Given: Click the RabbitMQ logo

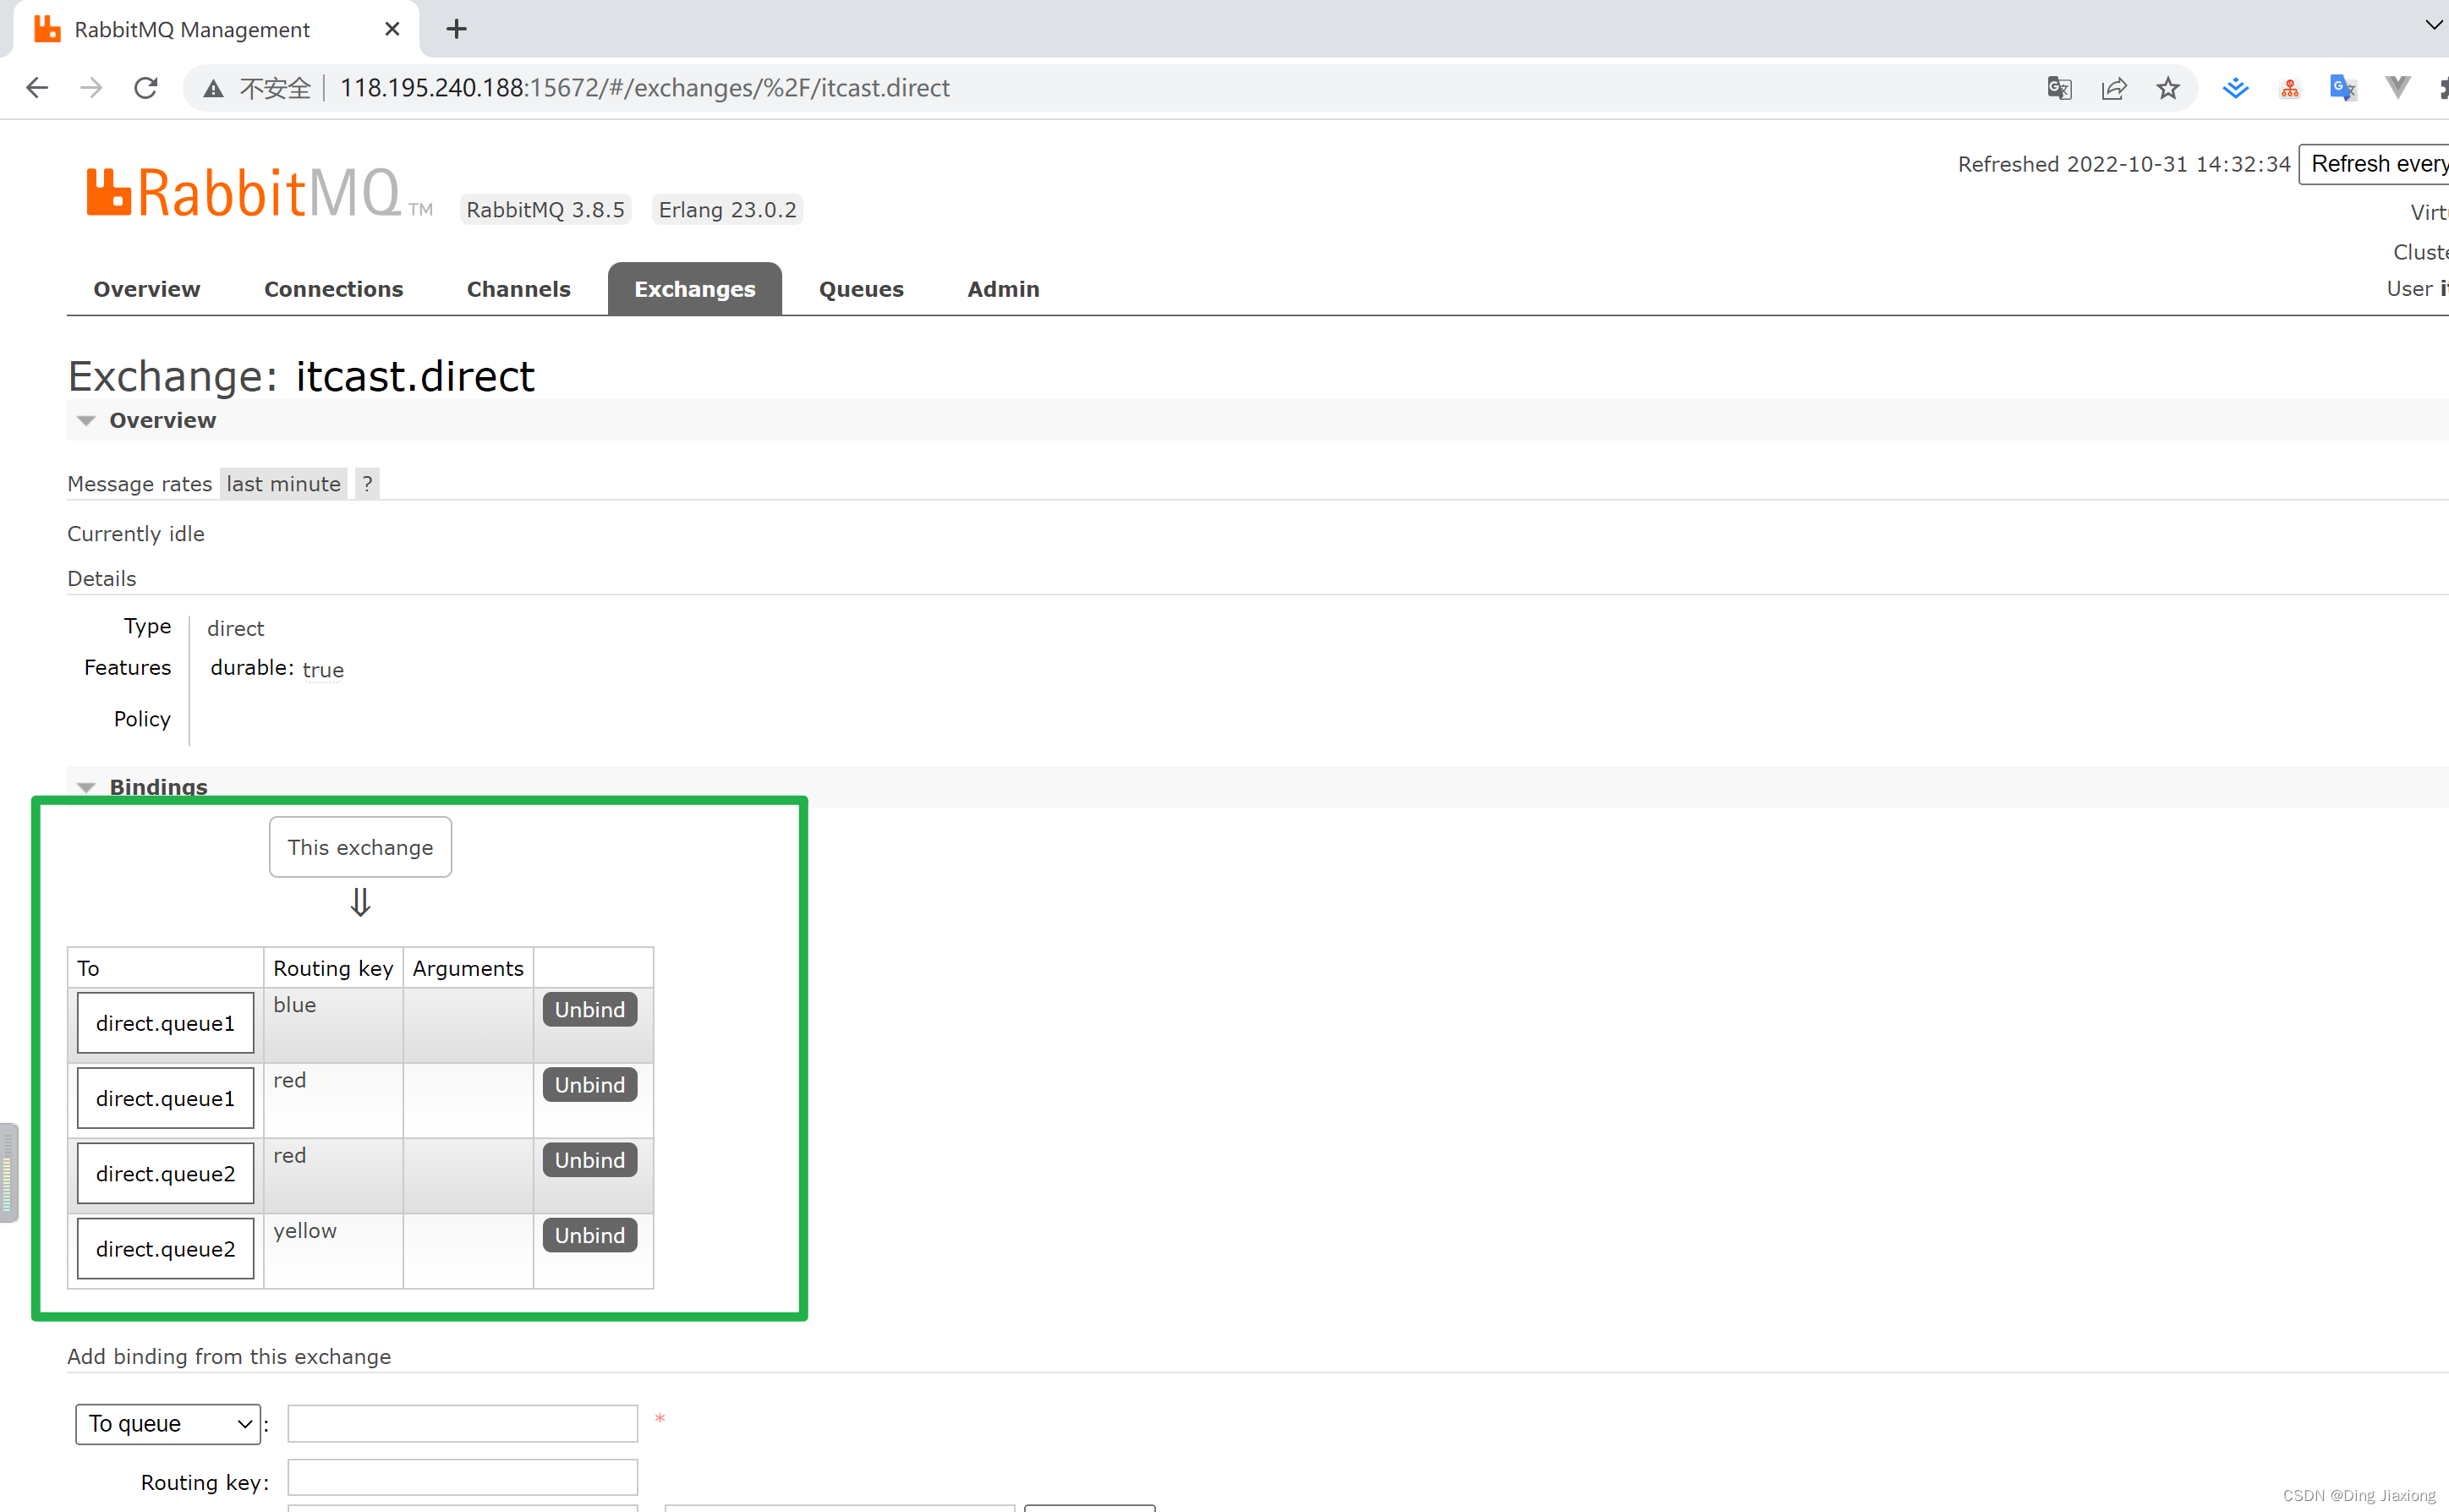Looking at the screenshot, I should [x=259, y=192].
